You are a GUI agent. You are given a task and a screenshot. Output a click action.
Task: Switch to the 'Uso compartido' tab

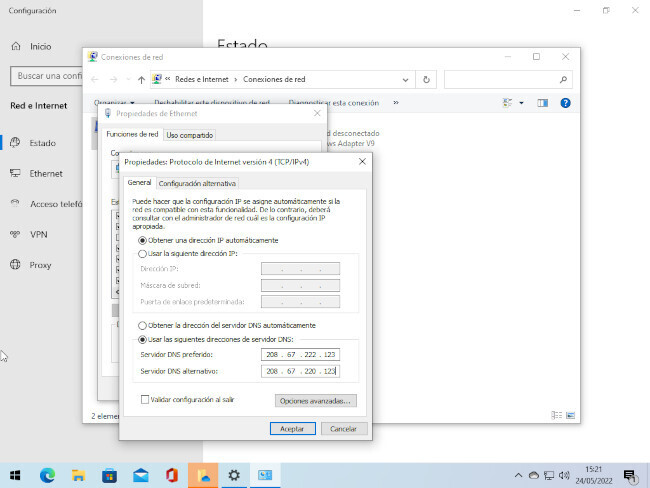coord(189,134)
